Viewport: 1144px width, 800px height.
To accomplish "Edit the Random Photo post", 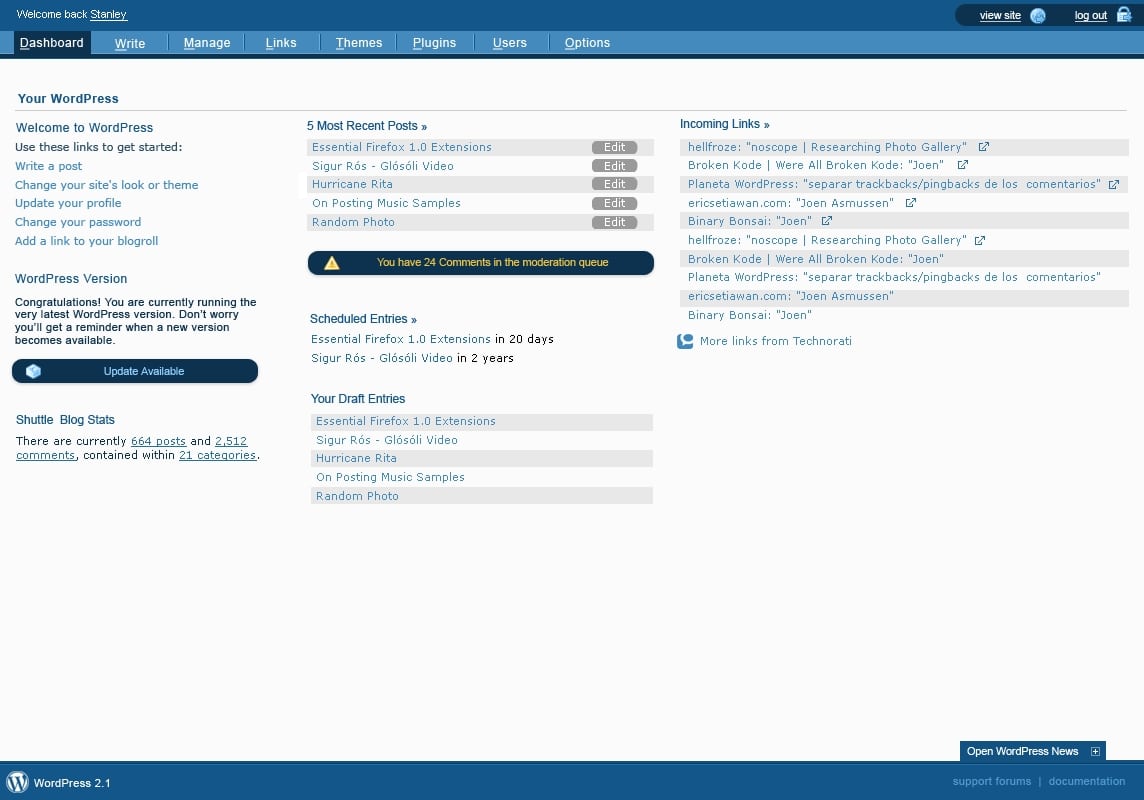I will coord(614,222).
